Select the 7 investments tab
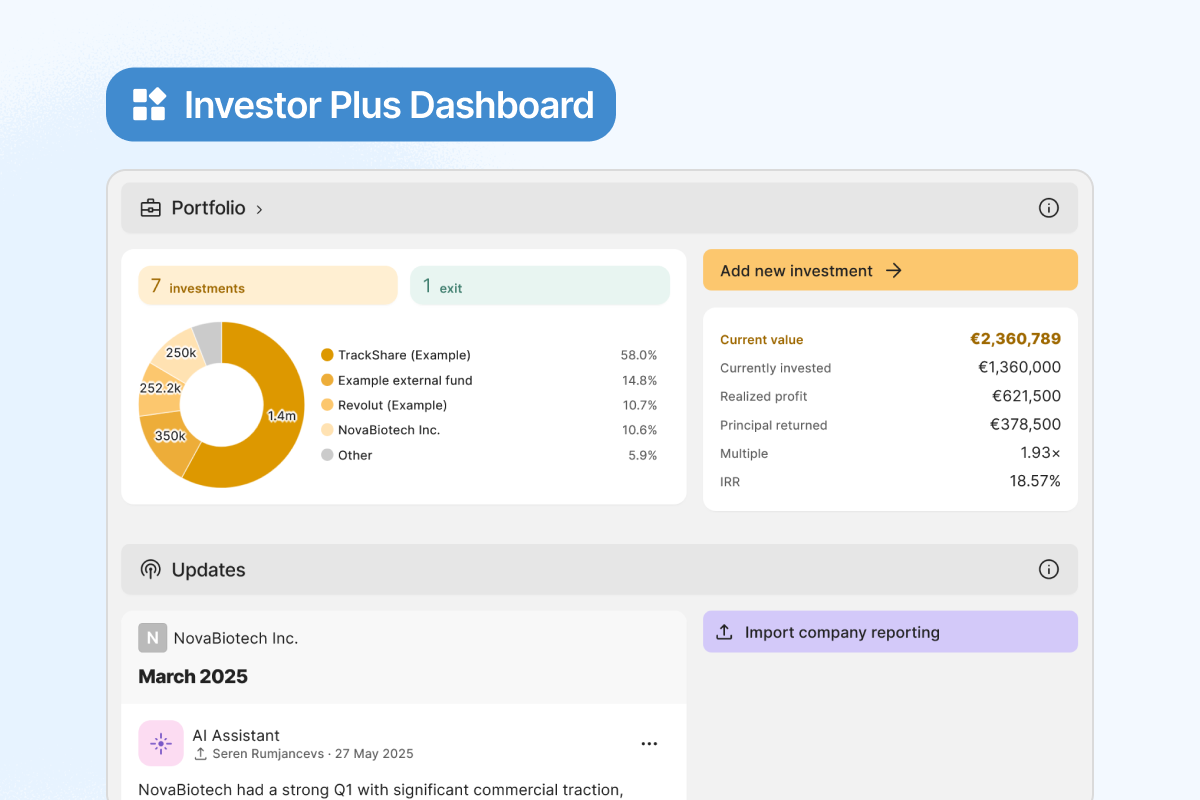1200x800 pixels. pyautogui.click(x=267, y=286)
